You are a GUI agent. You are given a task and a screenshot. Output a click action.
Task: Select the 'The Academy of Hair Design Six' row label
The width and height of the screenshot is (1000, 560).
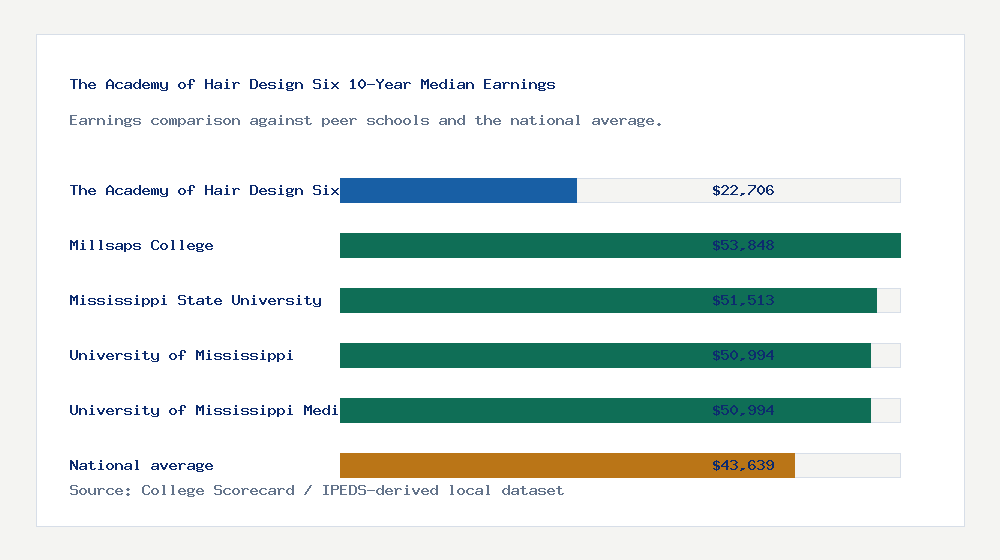click(x=204, y=191)
